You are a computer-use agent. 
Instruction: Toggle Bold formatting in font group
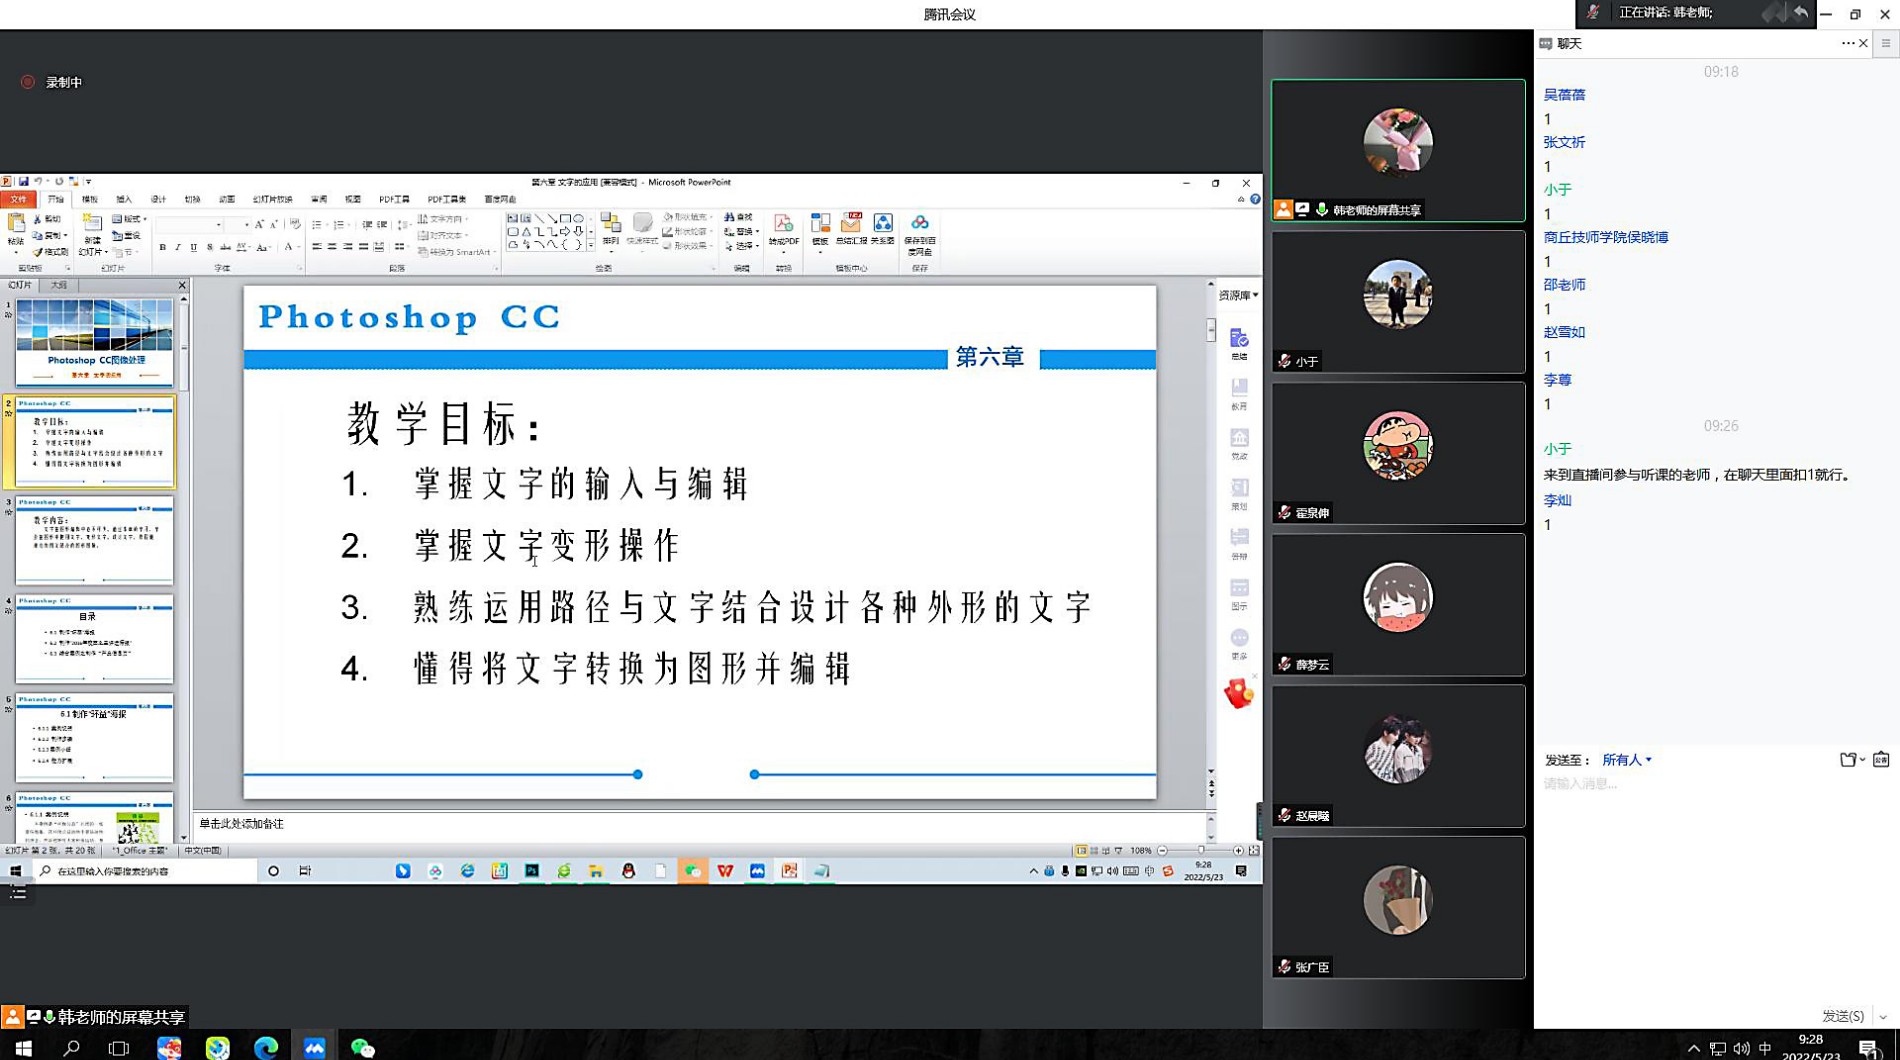pyautogui.click(x=162, y=247)
